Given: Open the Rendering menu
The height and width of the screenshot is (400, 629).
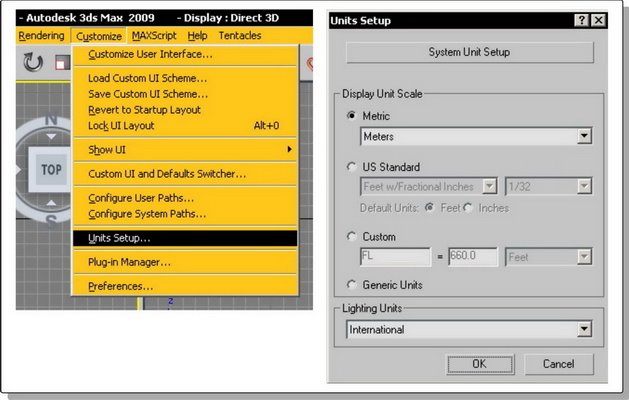Looking at the screenshot, I should tap(41, 36).
